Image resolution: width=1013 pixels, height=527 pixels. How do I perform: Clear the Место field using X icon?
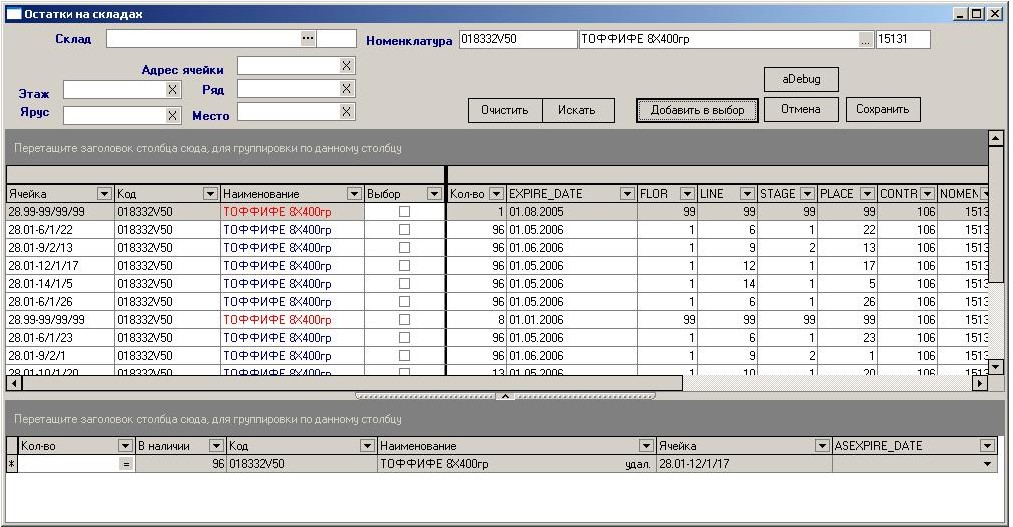tap(346, 113)
